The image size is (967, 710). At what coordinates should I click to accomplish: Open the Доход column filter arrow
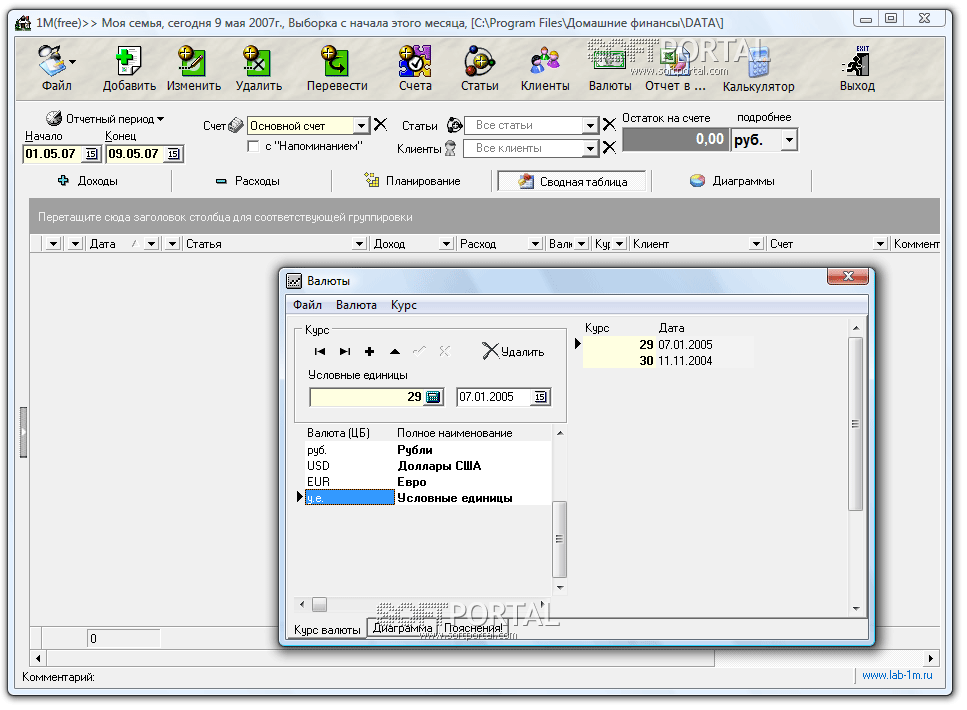446,244
